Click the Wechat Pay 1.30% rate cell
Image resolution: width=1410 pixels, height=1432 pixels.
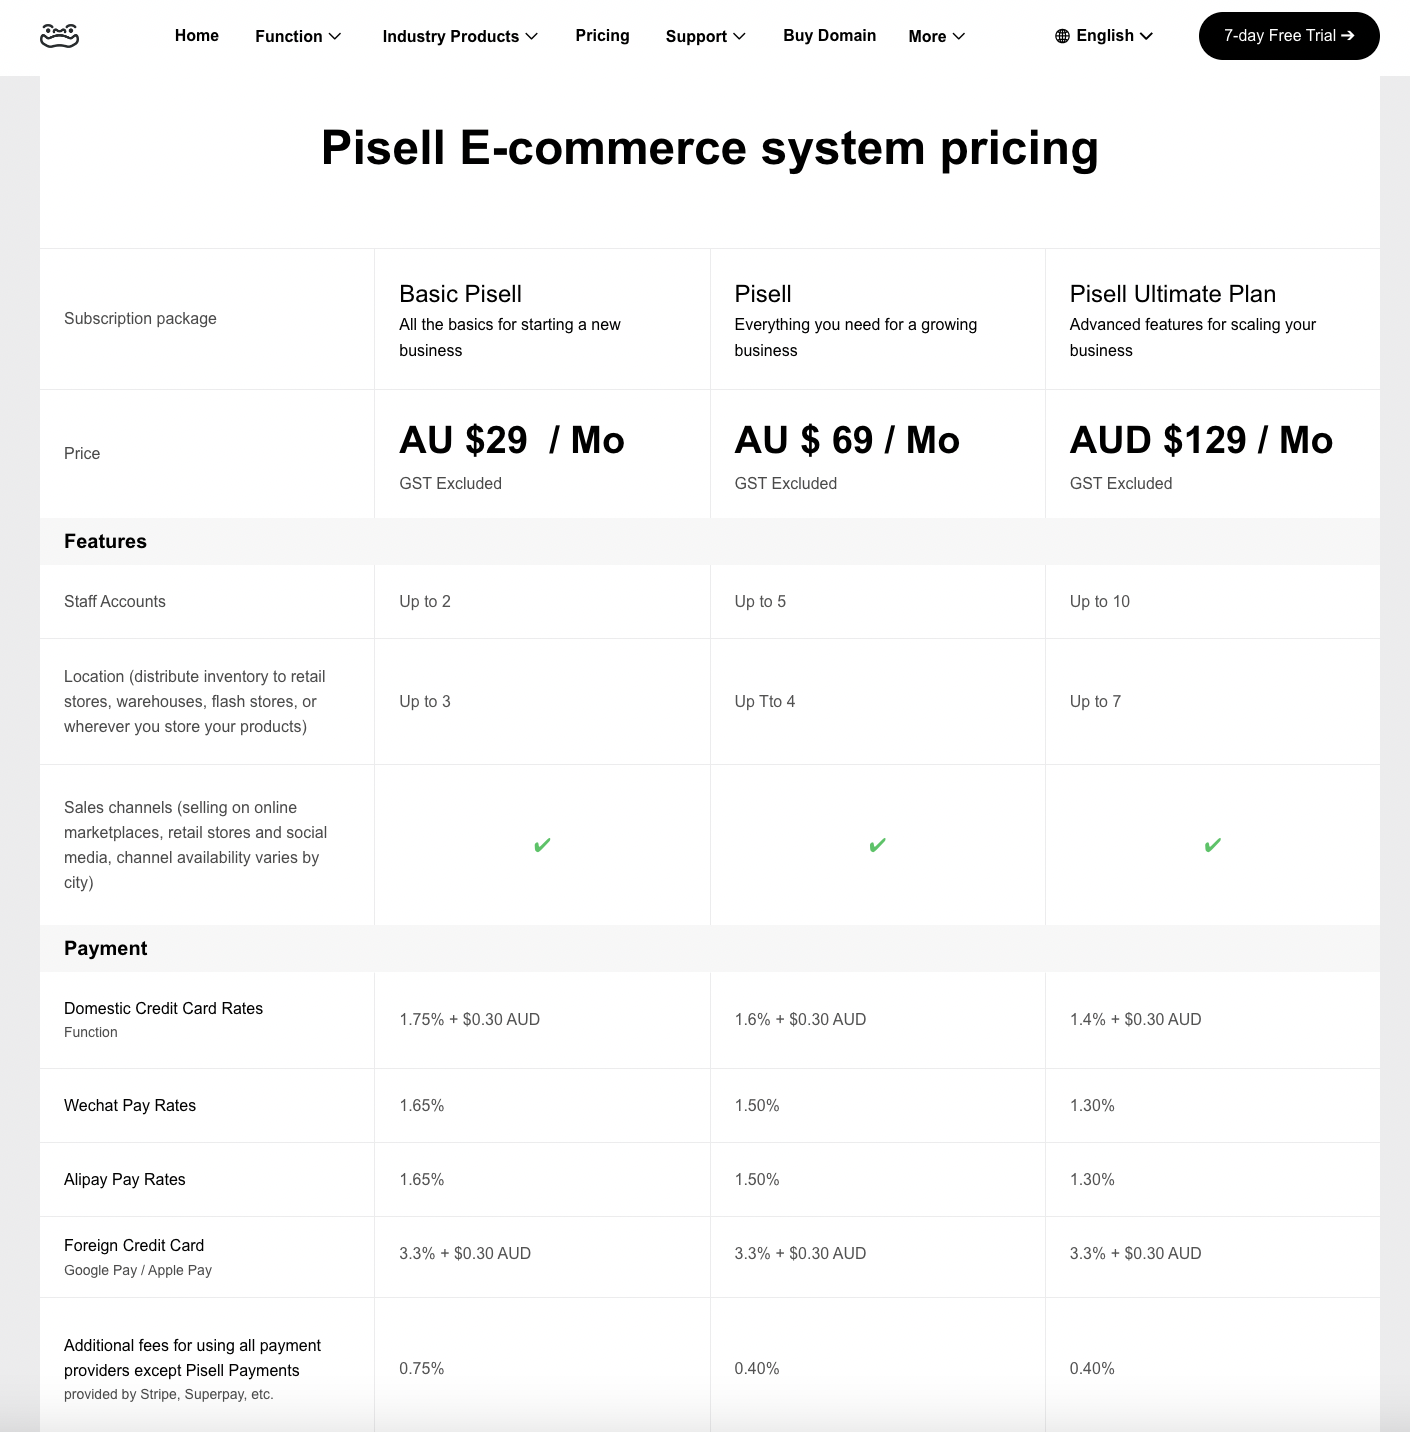tap(1092, 1105)
